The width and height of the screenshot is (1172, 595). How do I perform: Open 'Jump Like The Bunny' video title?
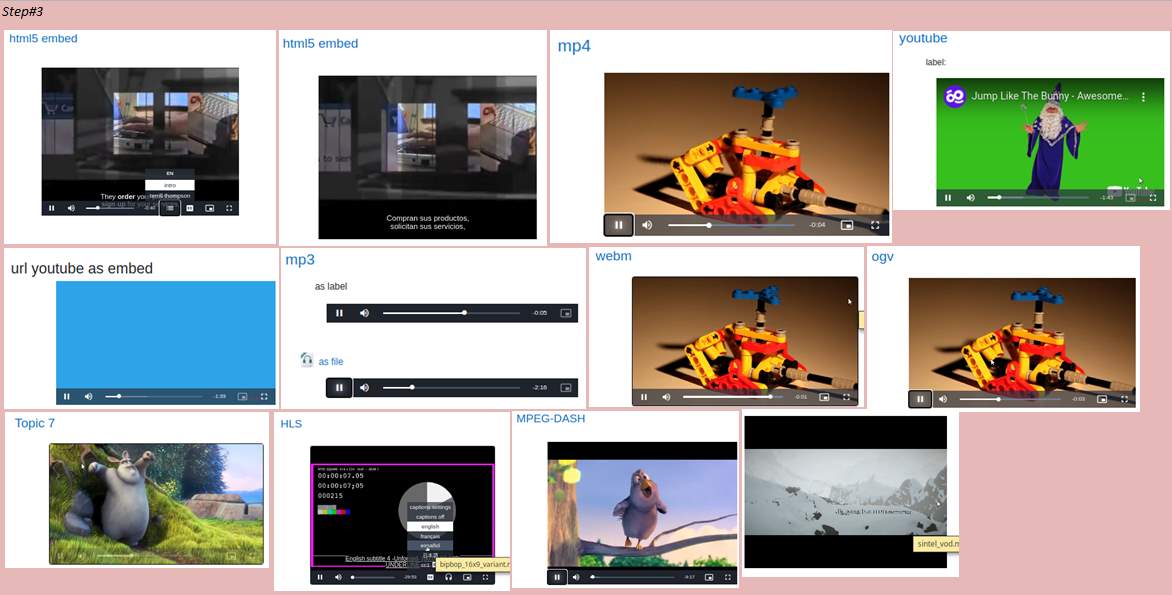tap(1049, 96)
